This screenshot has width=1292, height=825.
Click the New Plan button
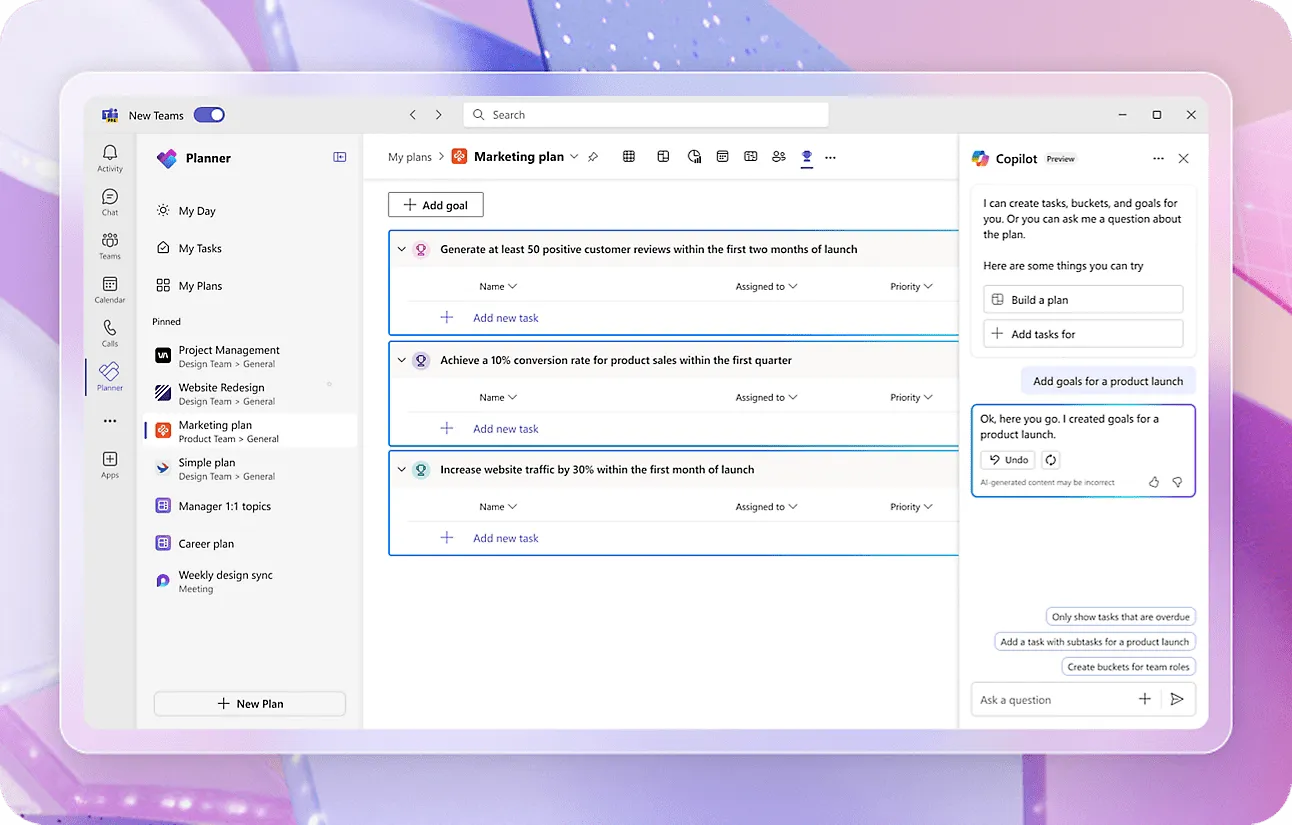click(x=250, y=703)
